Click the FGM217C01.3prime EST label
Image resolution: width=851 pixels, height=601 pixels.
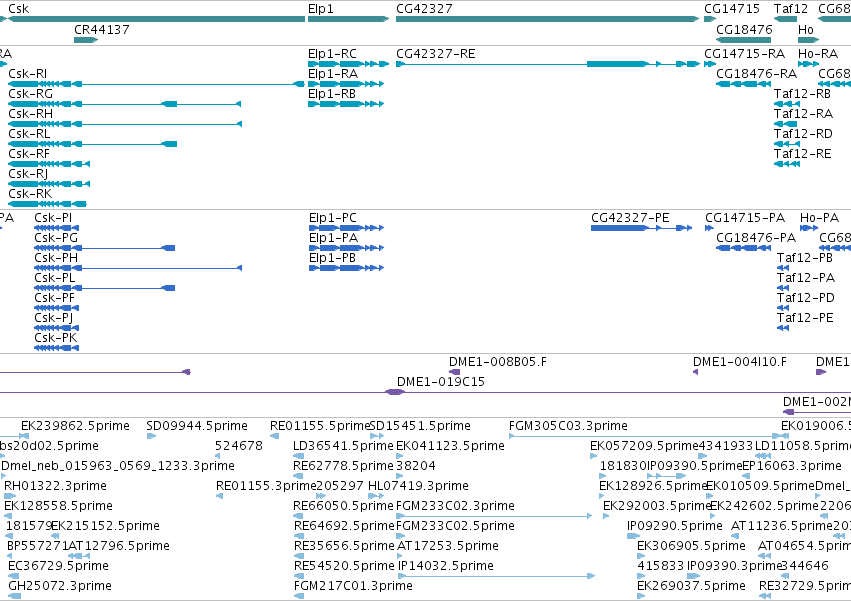[353, 586]
